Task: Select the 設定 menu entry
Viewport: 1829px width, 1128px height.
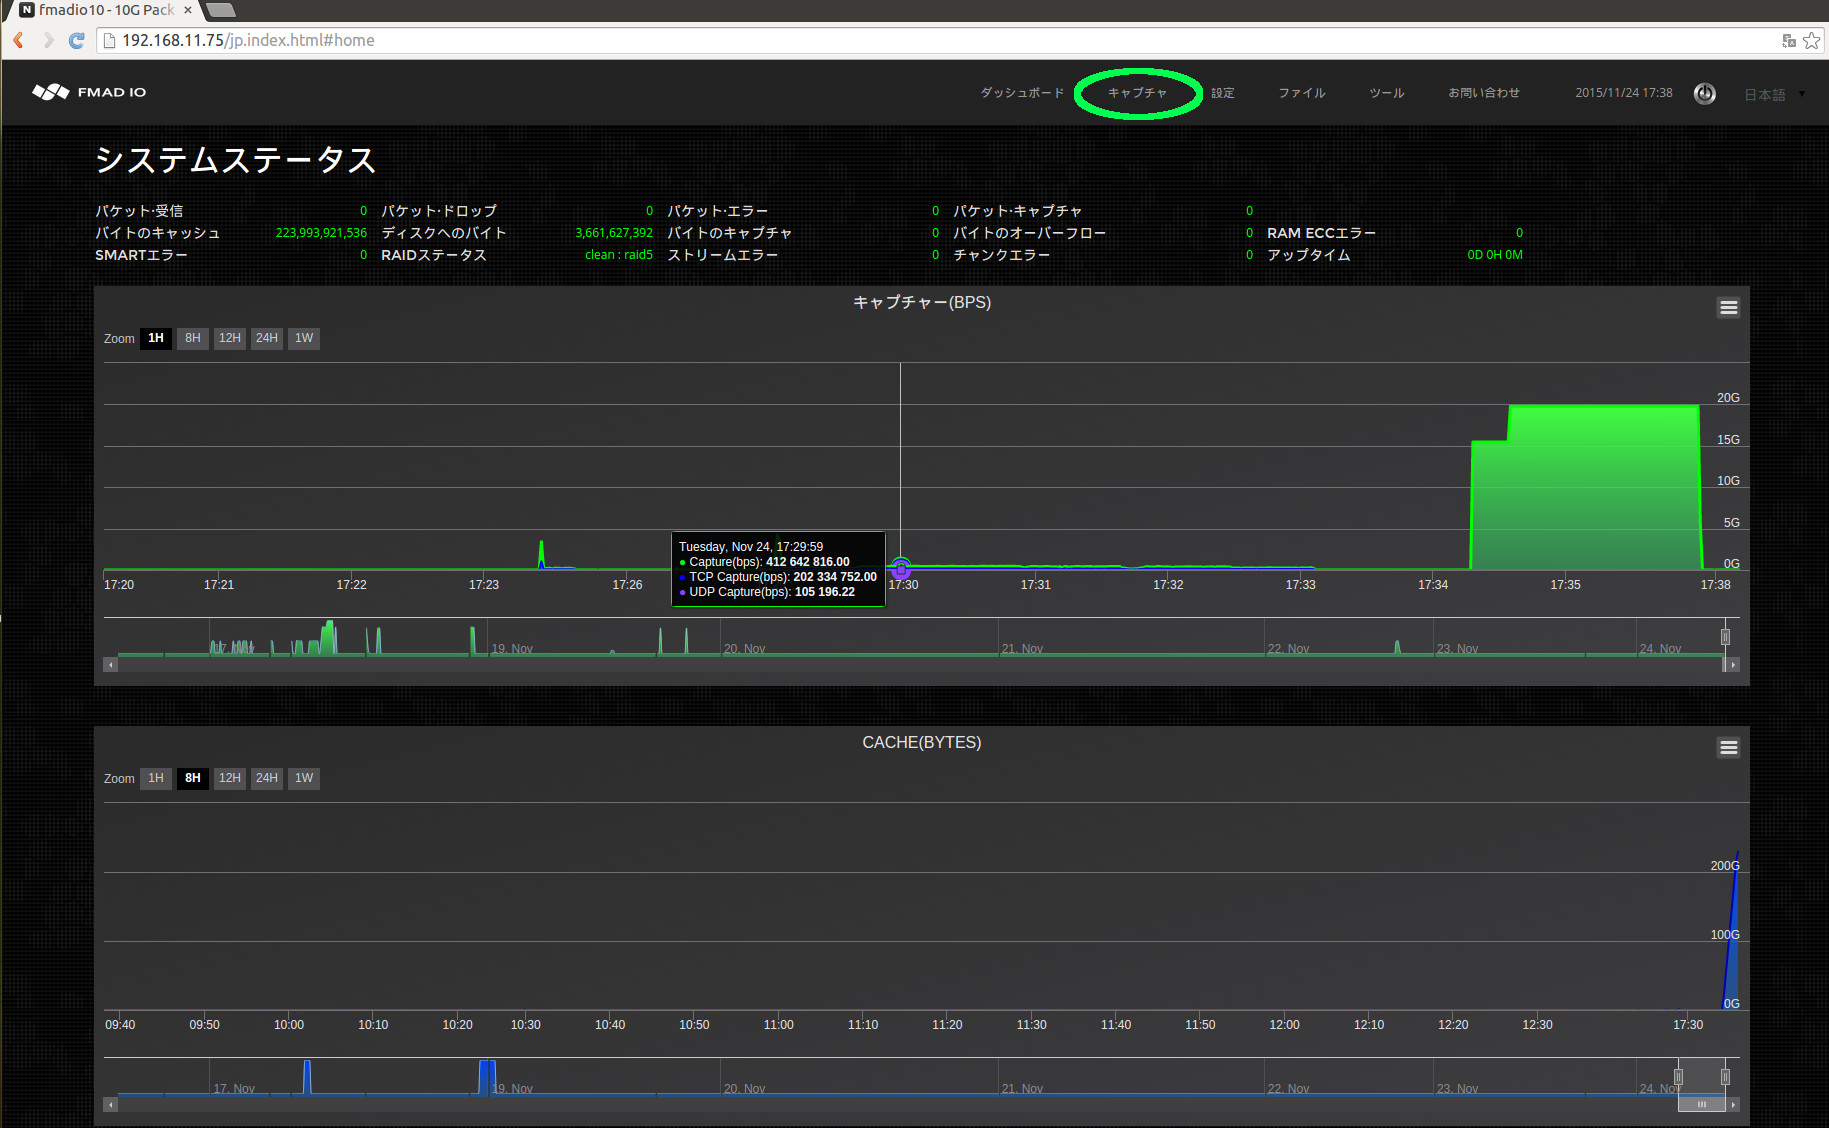Action: coord(1222,92)
